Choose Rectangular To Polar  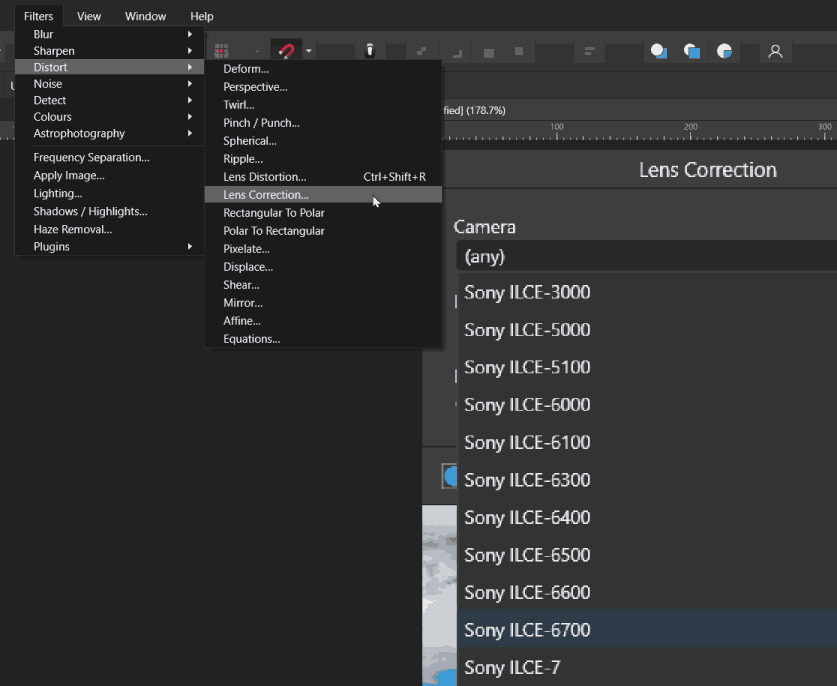point(323,213)
